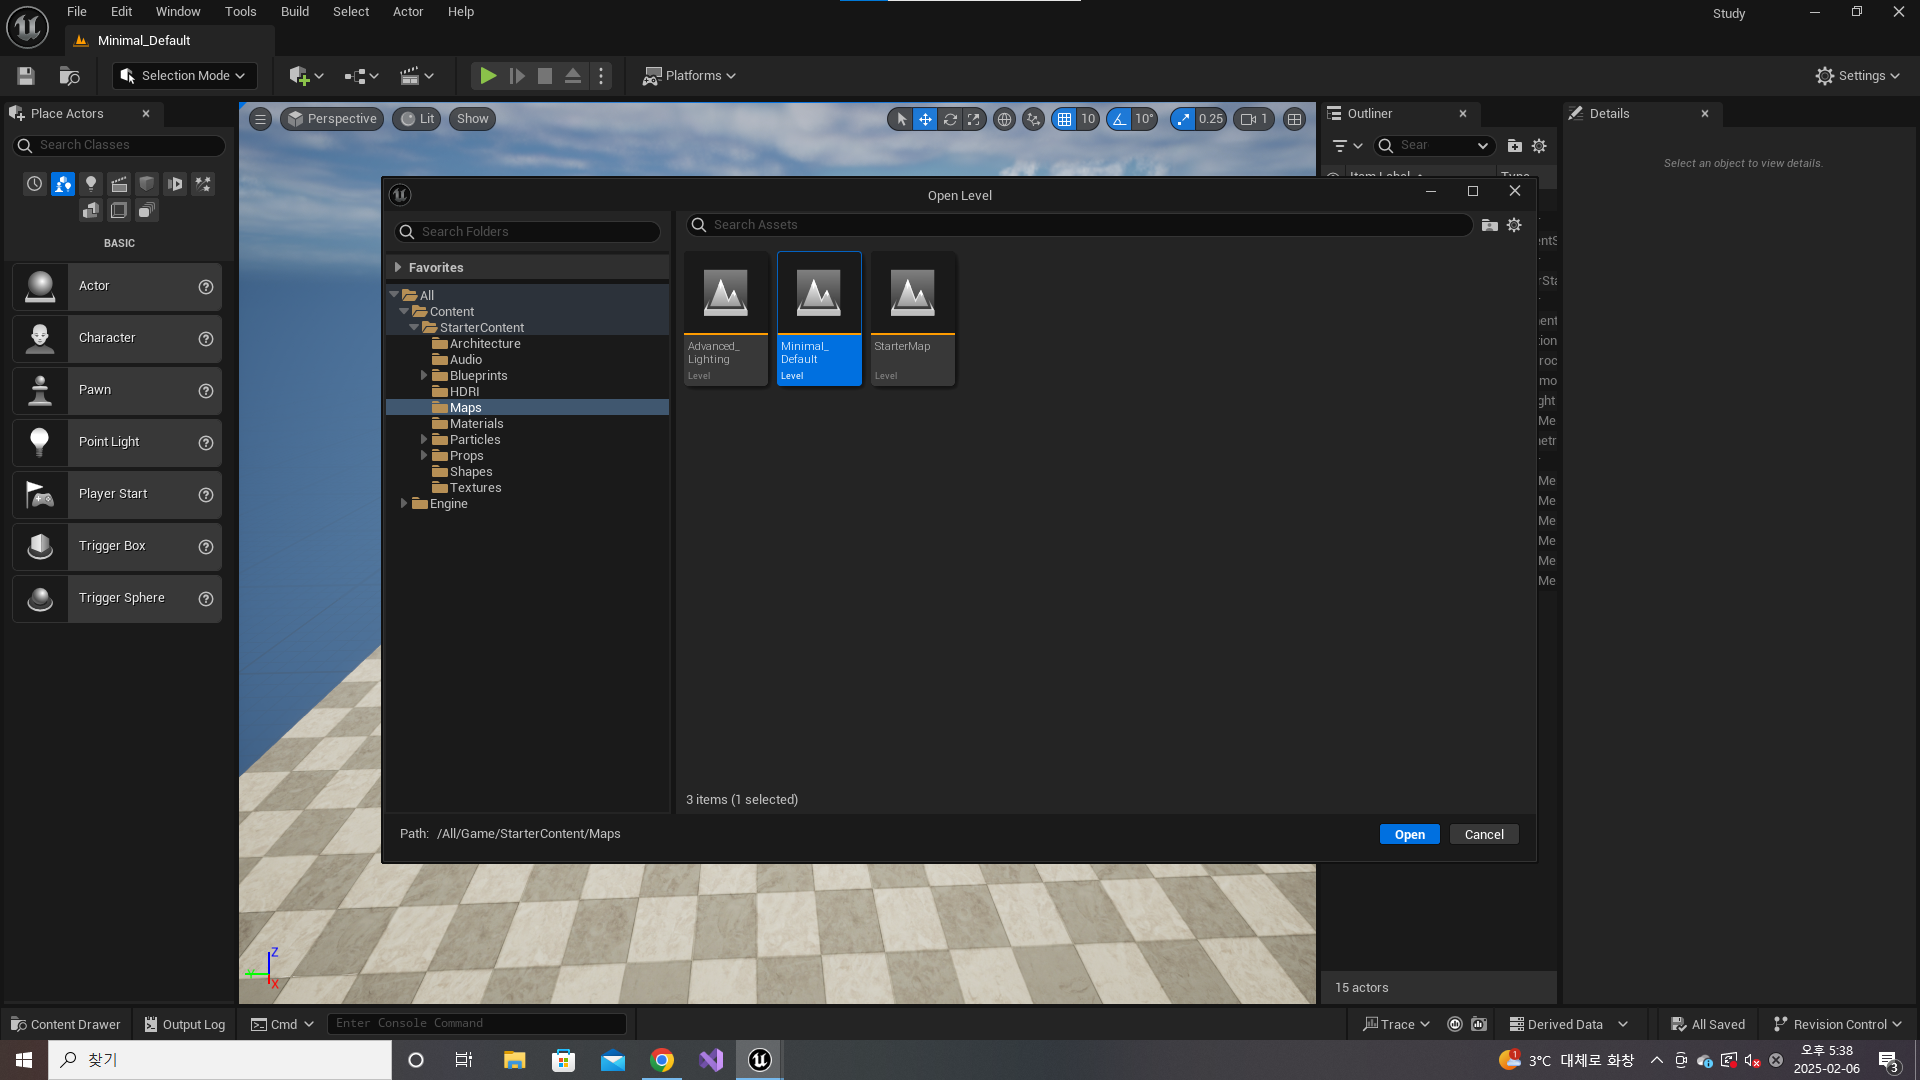Select the Basic actors category icon
Screen dimensions: 1920x1080
pos(63,184)
